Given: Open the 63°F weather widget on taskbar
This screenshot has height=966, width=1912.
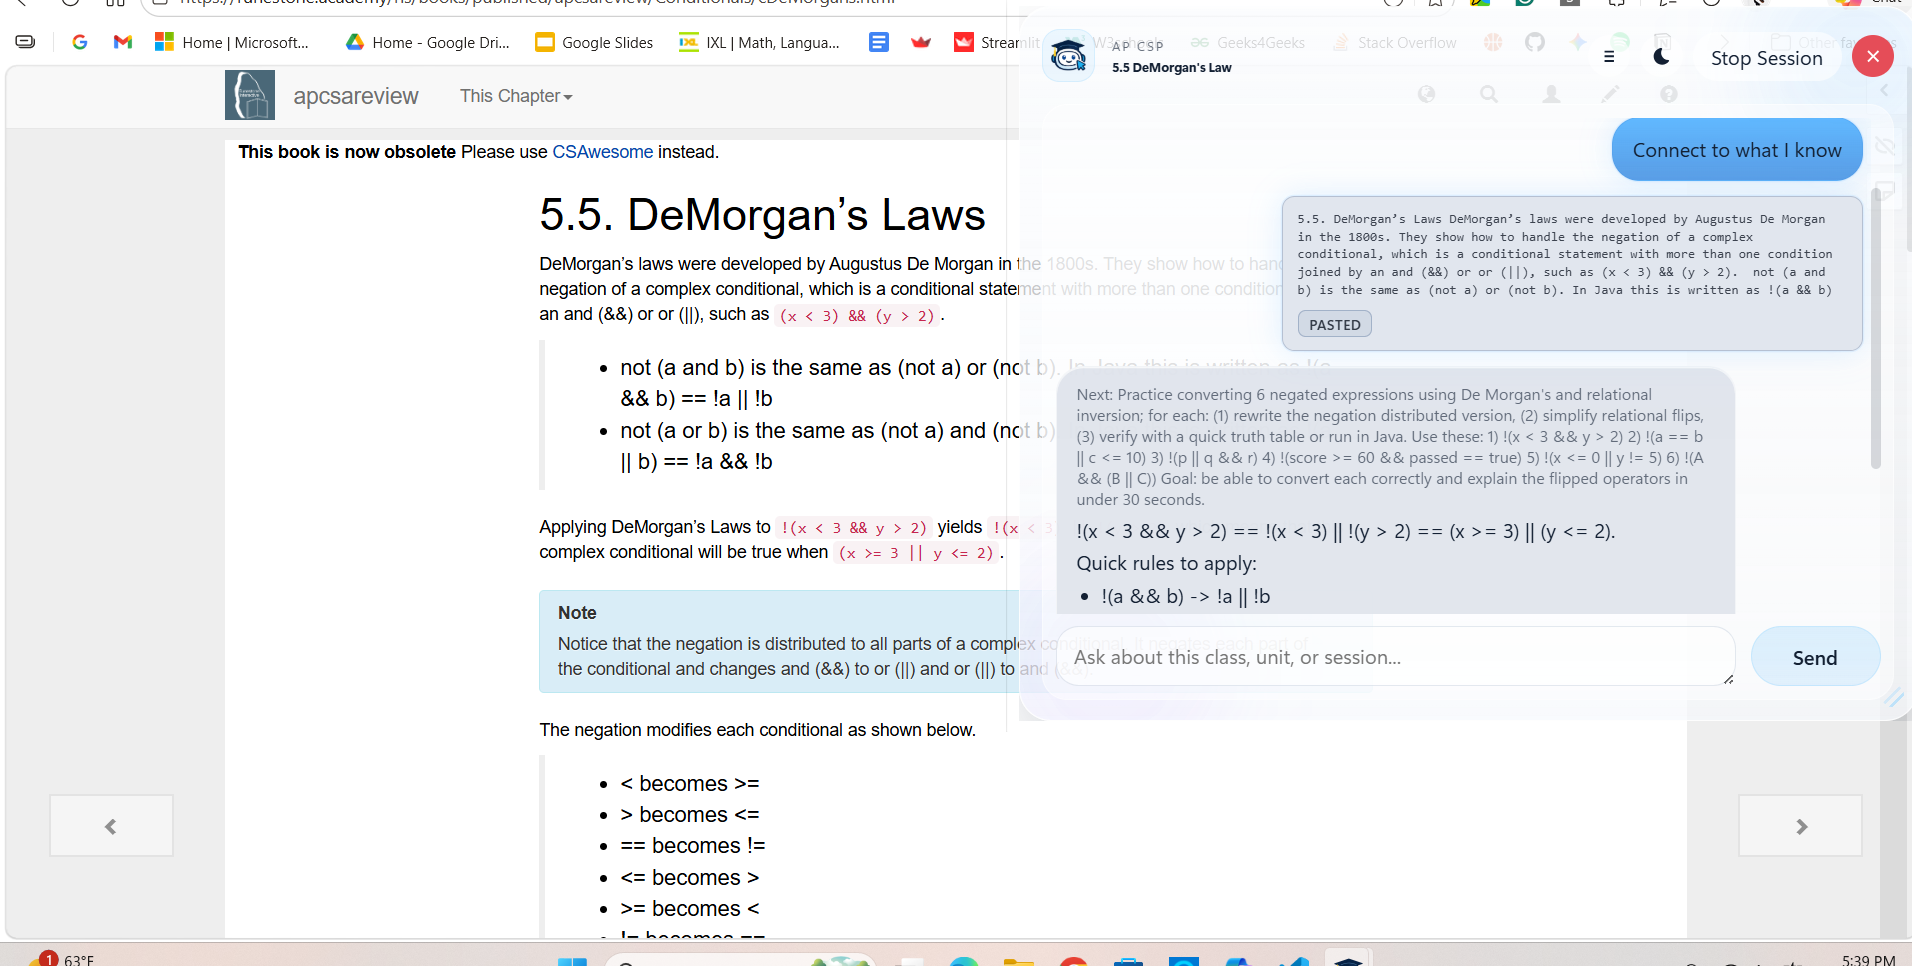Looking at the screenshot, I should [x=62, y=959].
